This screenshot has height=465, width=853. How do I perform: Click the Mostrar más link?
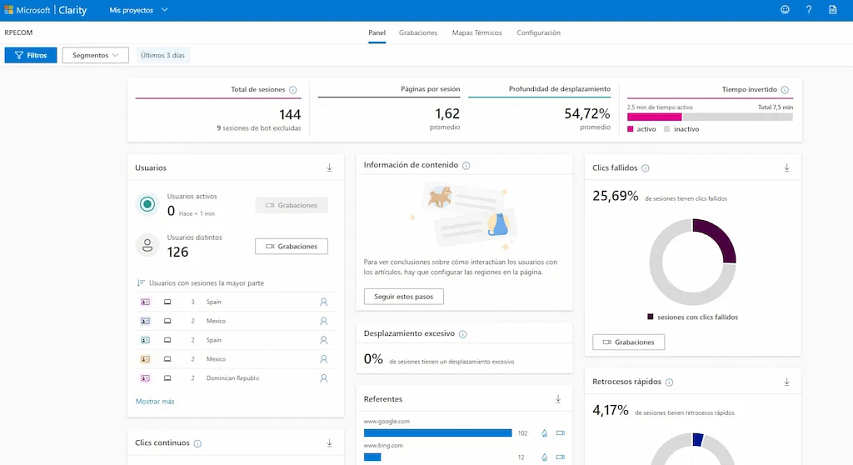pyautogui.click(x=155, y=401)
